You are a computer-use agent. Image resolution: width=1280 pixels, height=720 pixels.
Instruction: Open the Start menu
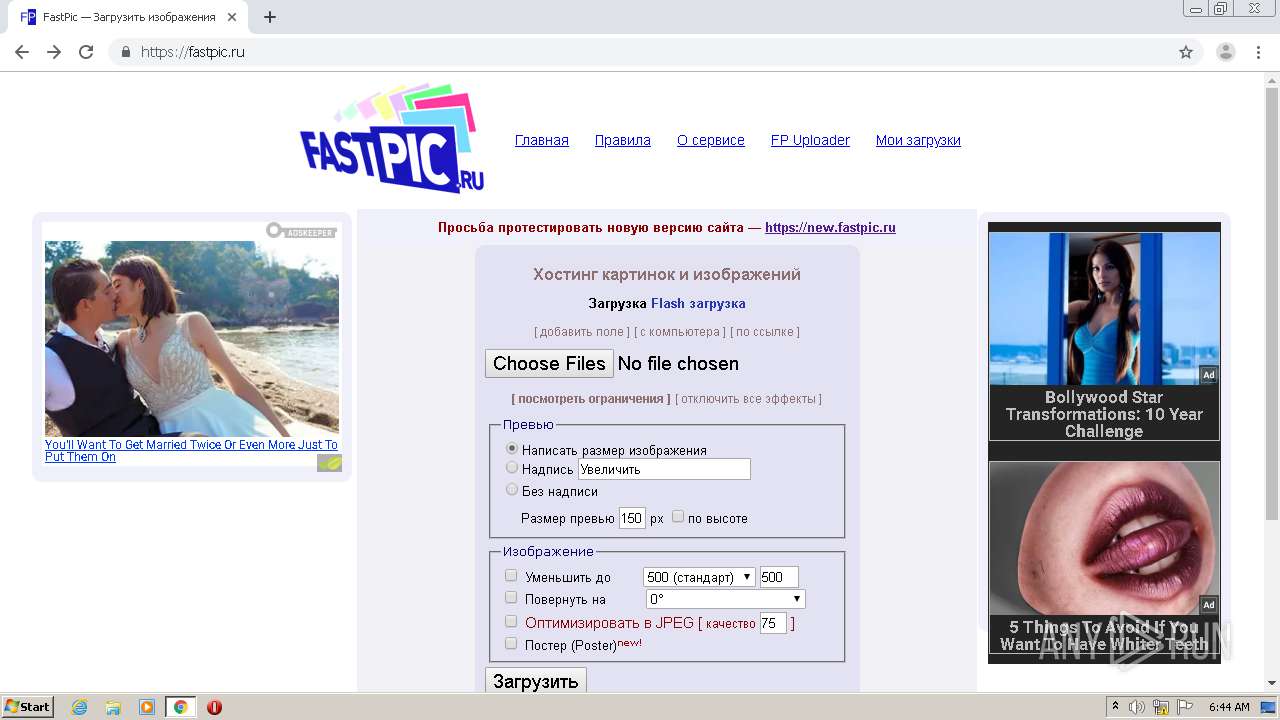pos(27,707)
